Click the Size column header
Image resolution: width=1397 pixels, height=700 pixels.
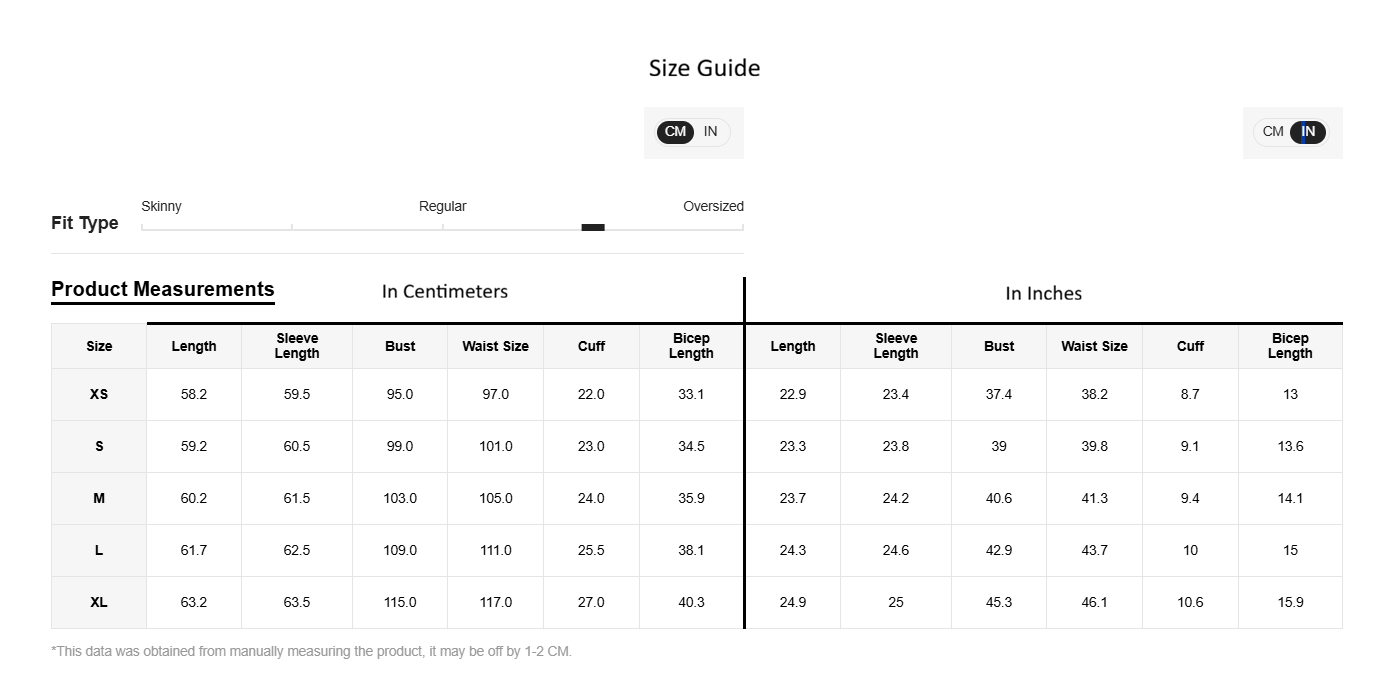coord(99,346)
